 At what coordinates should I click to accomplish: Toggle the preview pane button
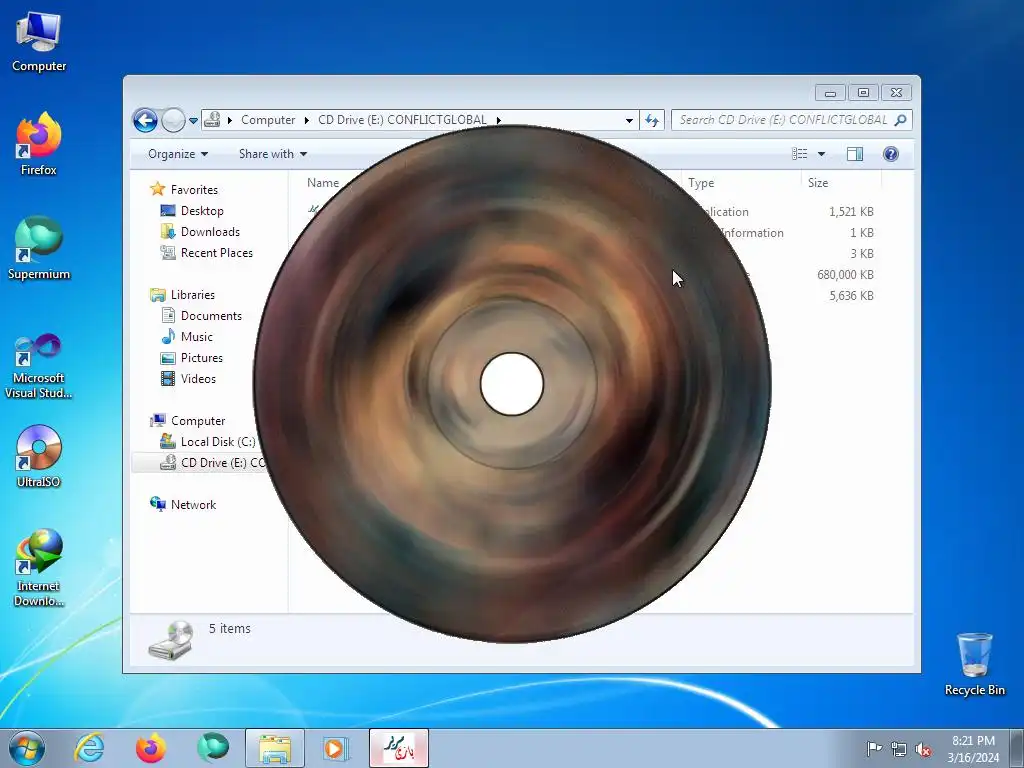point(854,154)
